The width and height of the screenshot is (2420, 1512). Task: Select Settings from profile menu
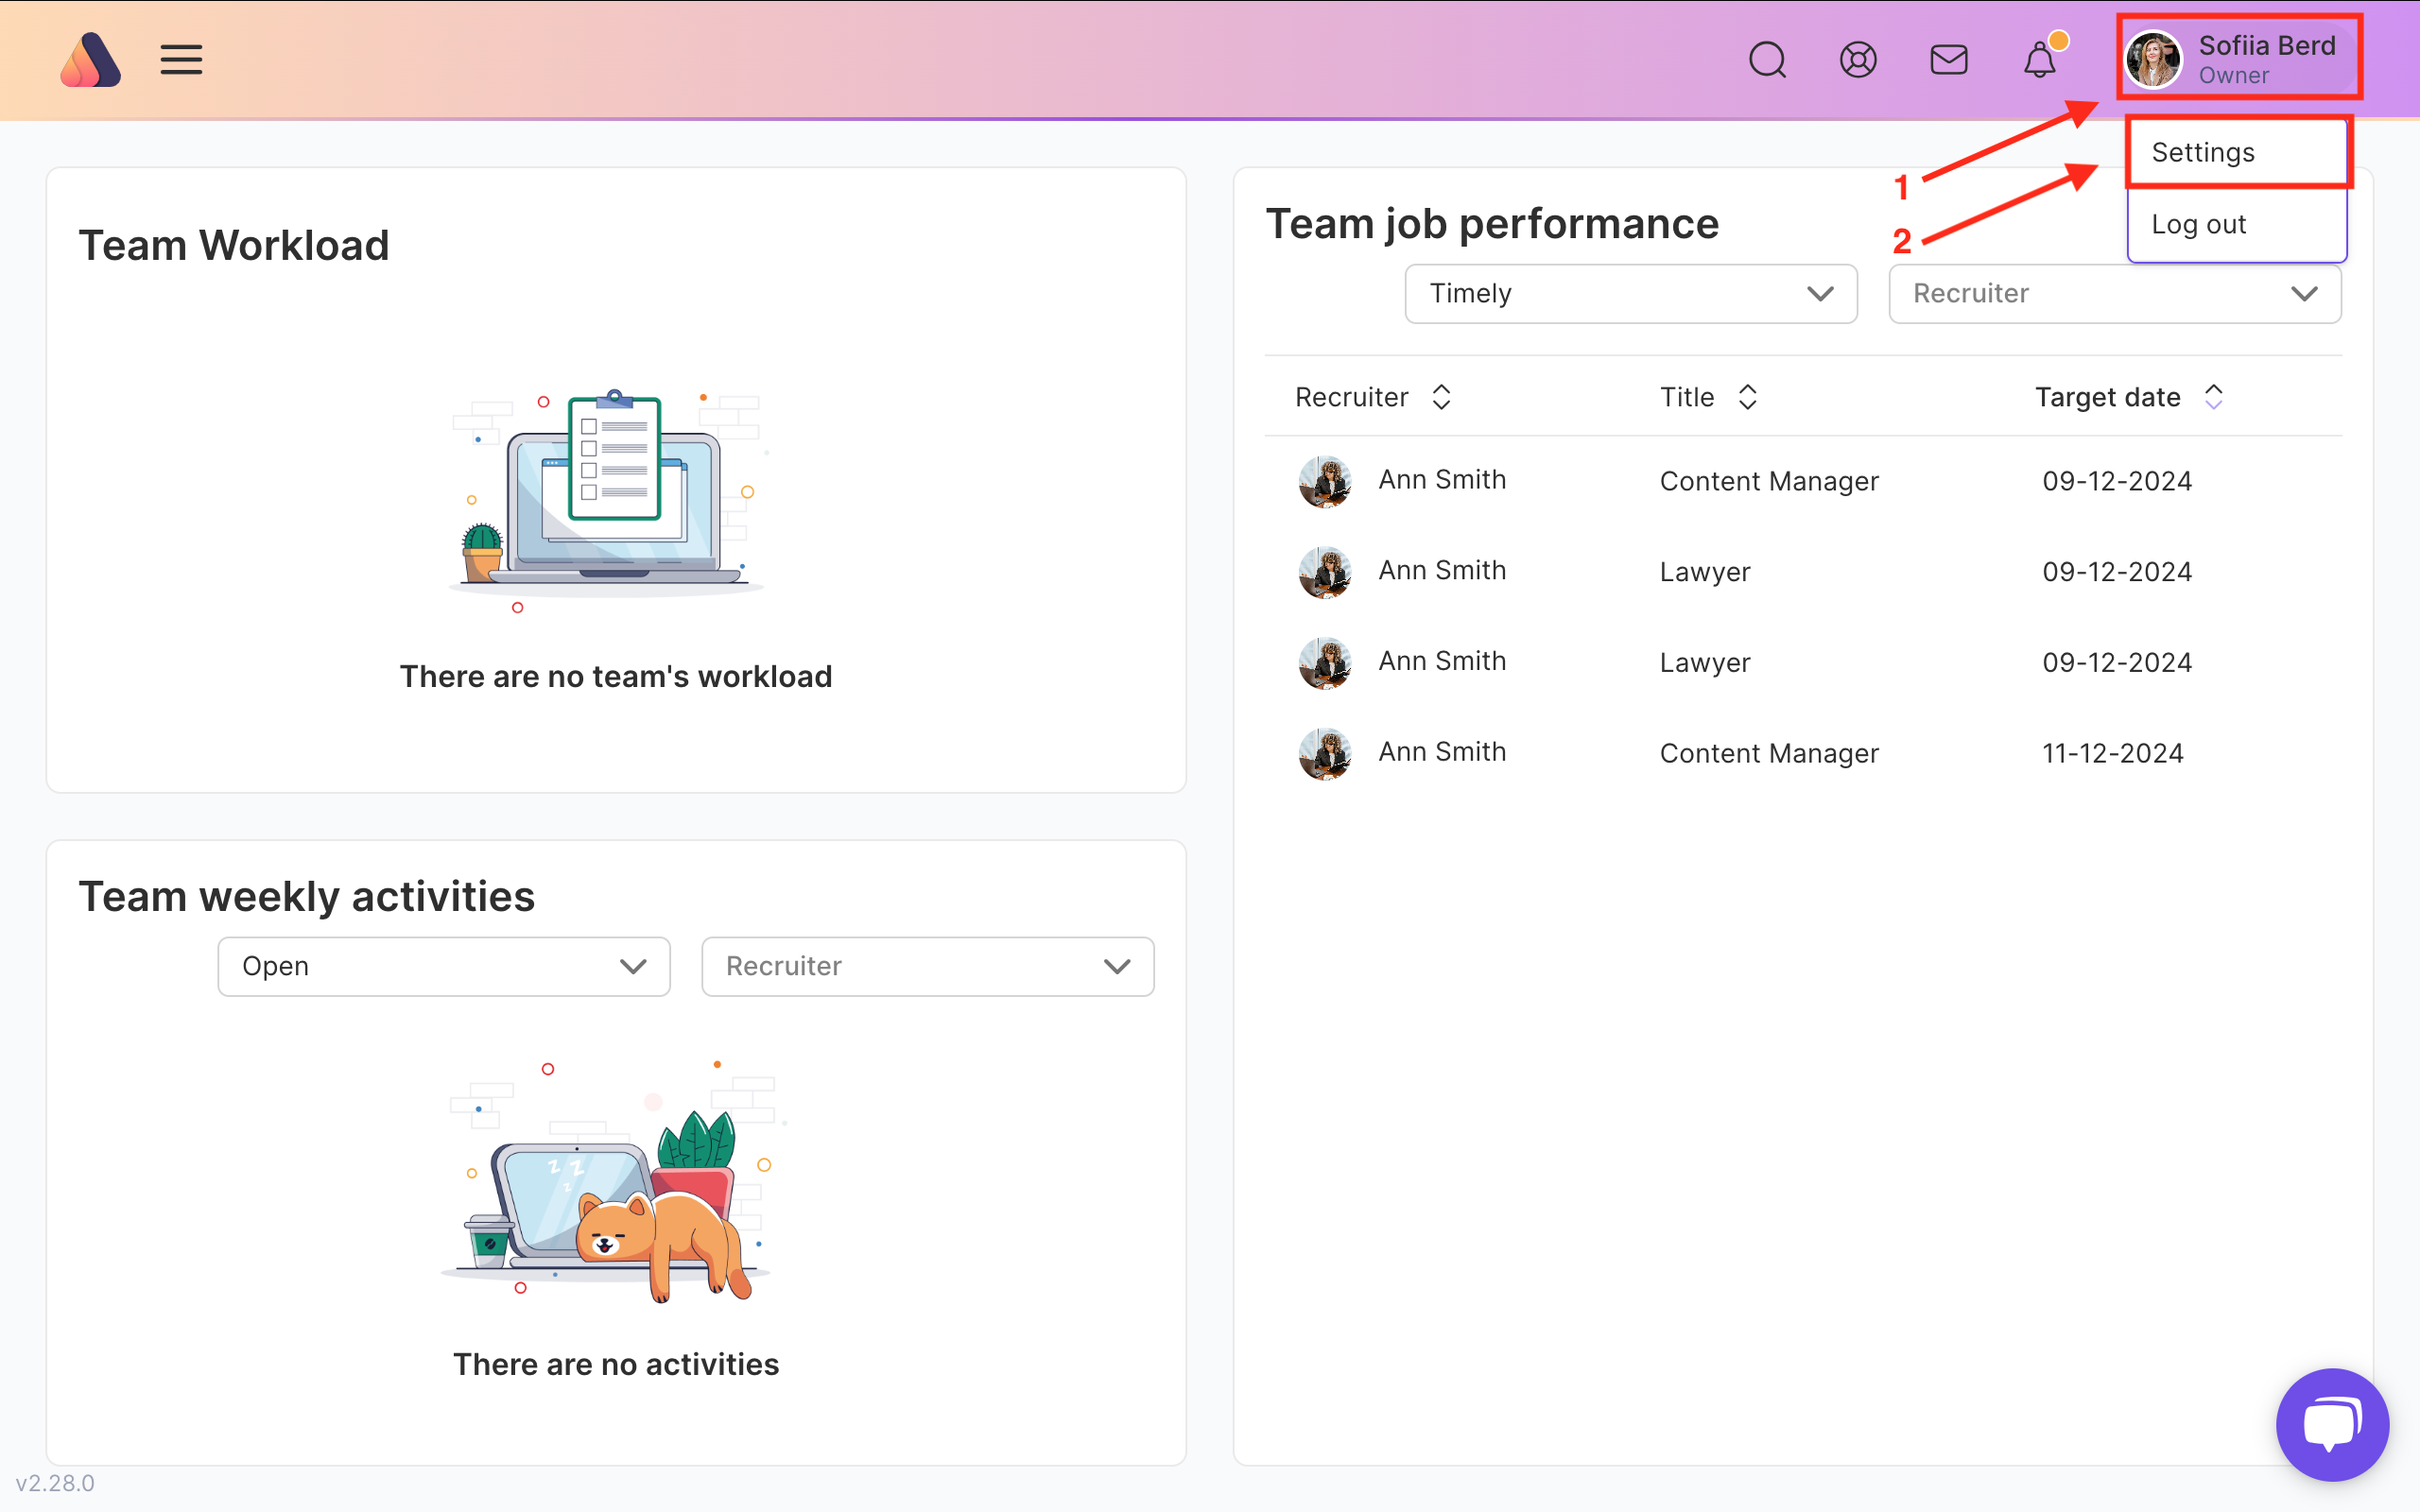tap(2237, 152)
